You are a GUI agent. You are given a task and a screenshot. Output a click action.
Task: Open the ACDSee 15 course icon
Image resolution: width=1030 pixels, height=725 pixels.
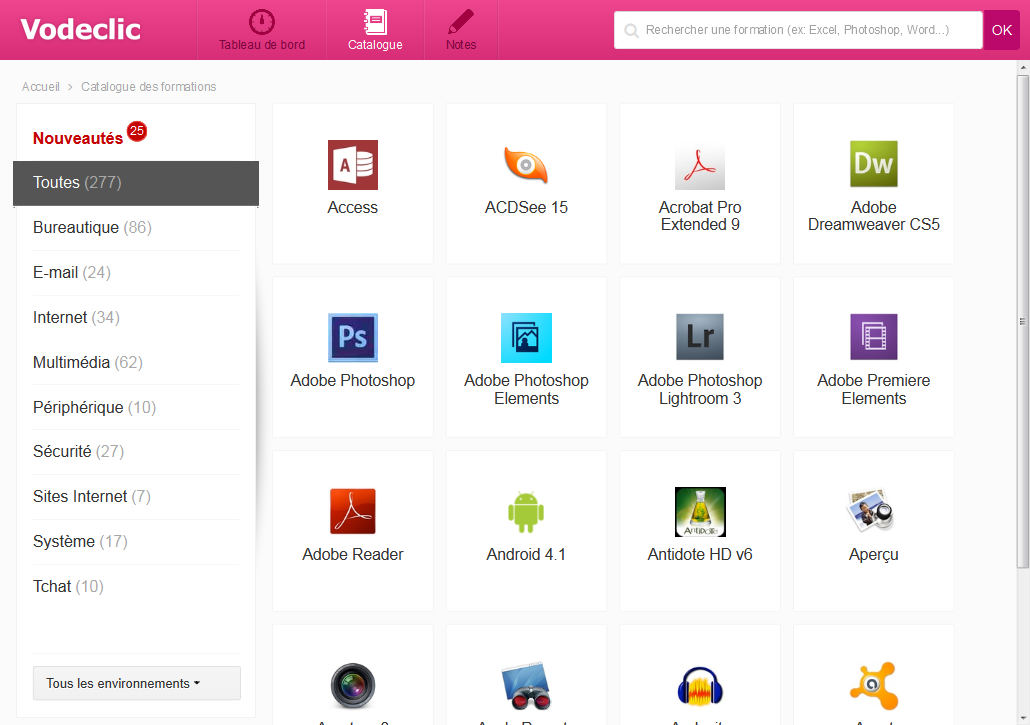[x=526, y=165]
